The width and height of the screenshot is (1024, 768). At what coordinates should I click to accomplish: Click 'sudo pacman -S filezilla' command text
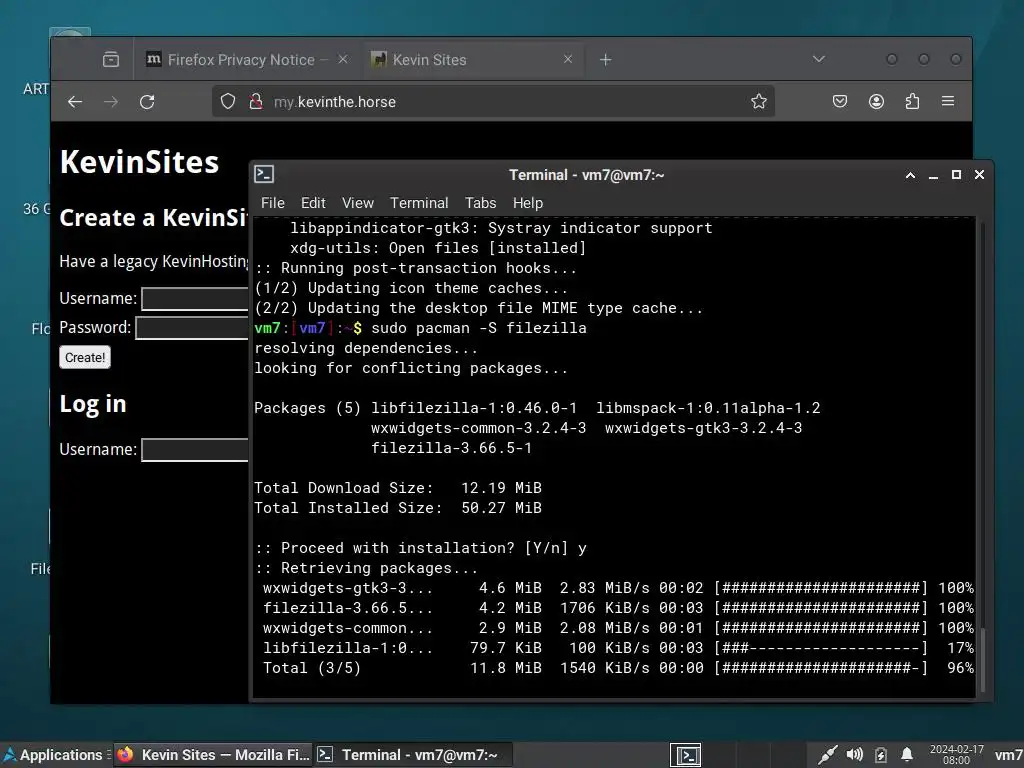coord(479,328)
